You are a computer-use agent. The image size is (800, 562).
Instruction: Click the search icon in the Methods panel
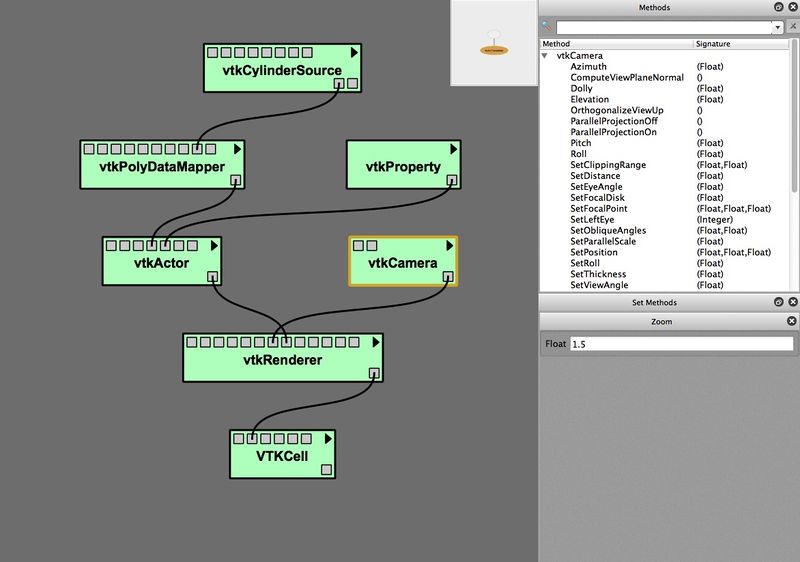(x=547, y=27)
